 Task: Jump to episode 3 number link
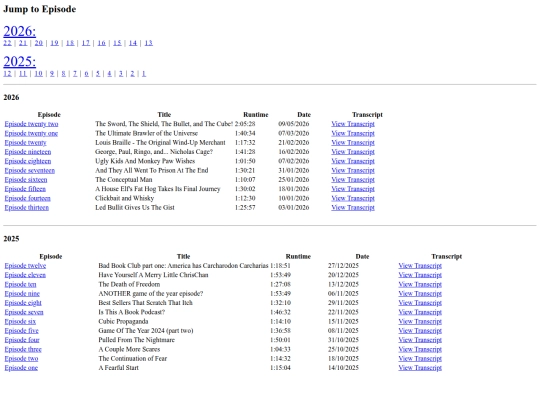(121, 73)
